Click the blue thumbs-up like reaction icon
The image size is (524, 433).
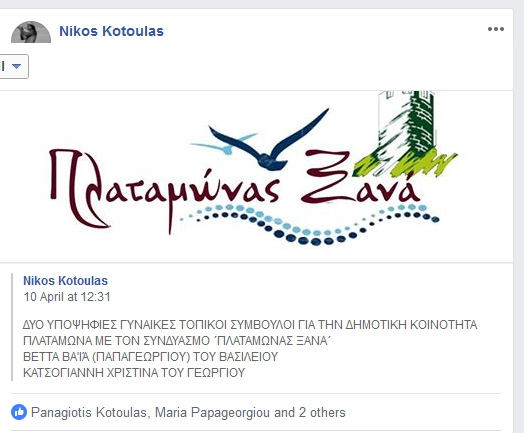(x=19, y=412)
